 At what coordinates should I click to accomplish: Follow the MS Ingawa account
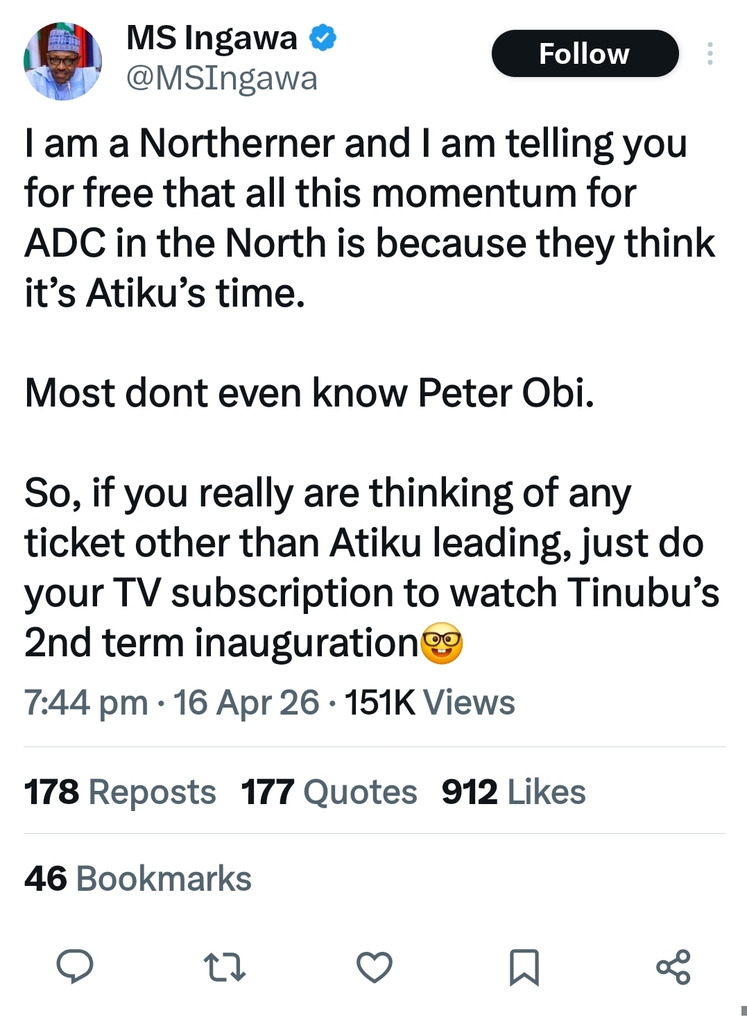tap(584, 54)
